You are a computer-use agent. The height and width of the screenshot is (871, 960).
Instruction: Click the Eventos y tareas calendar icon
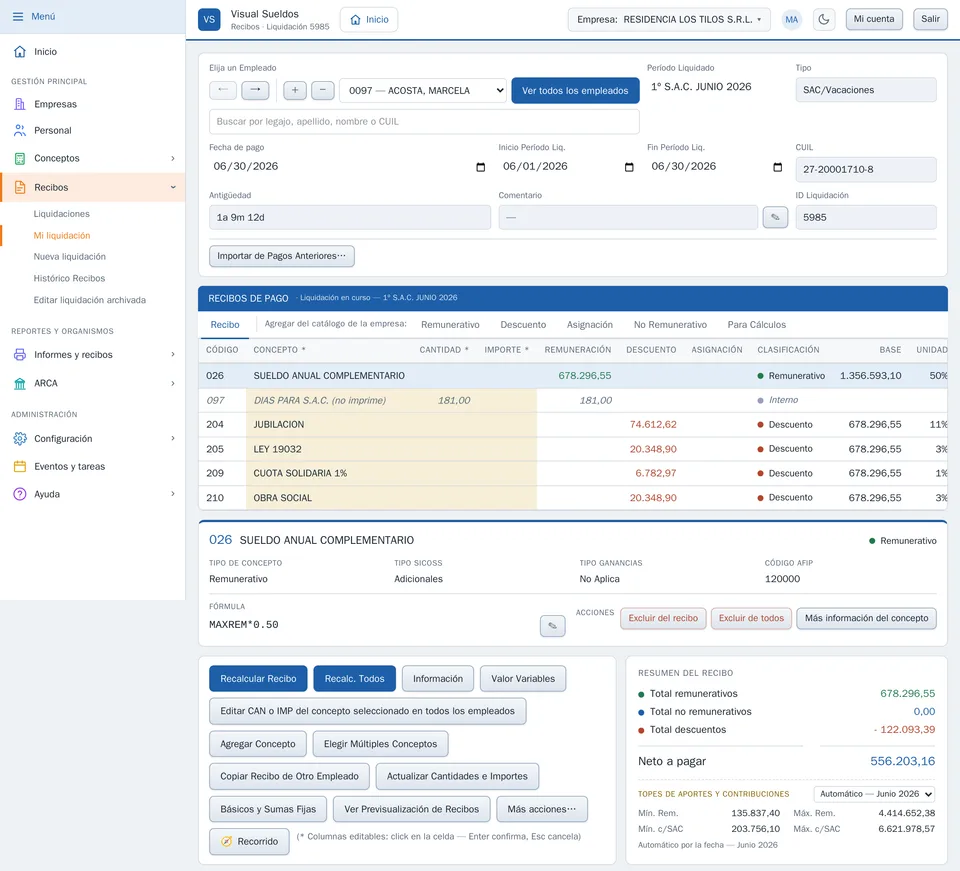tap(20, 466)
